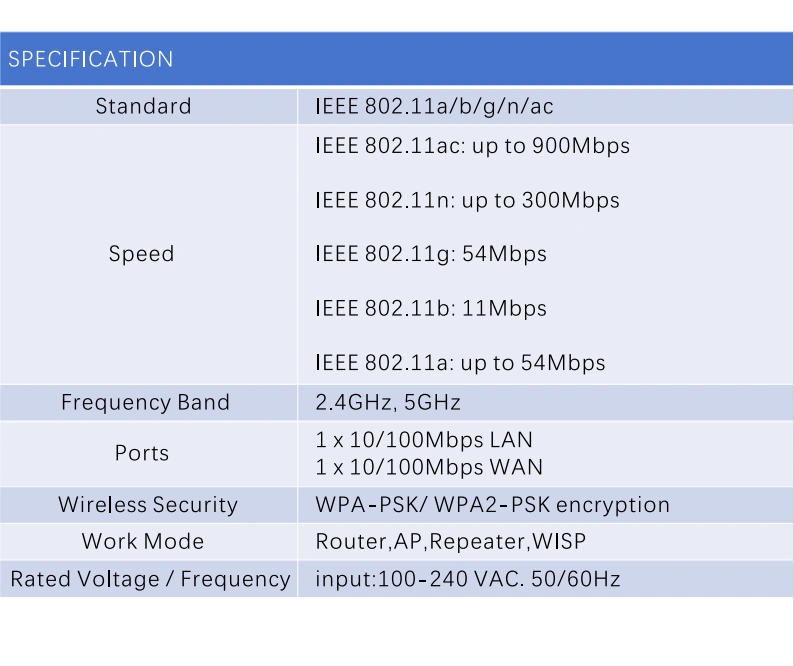This screenshot has height=666, width=794.
Task: Click the 2.4GHz, 5GHz value
Action: click(388, 403)
